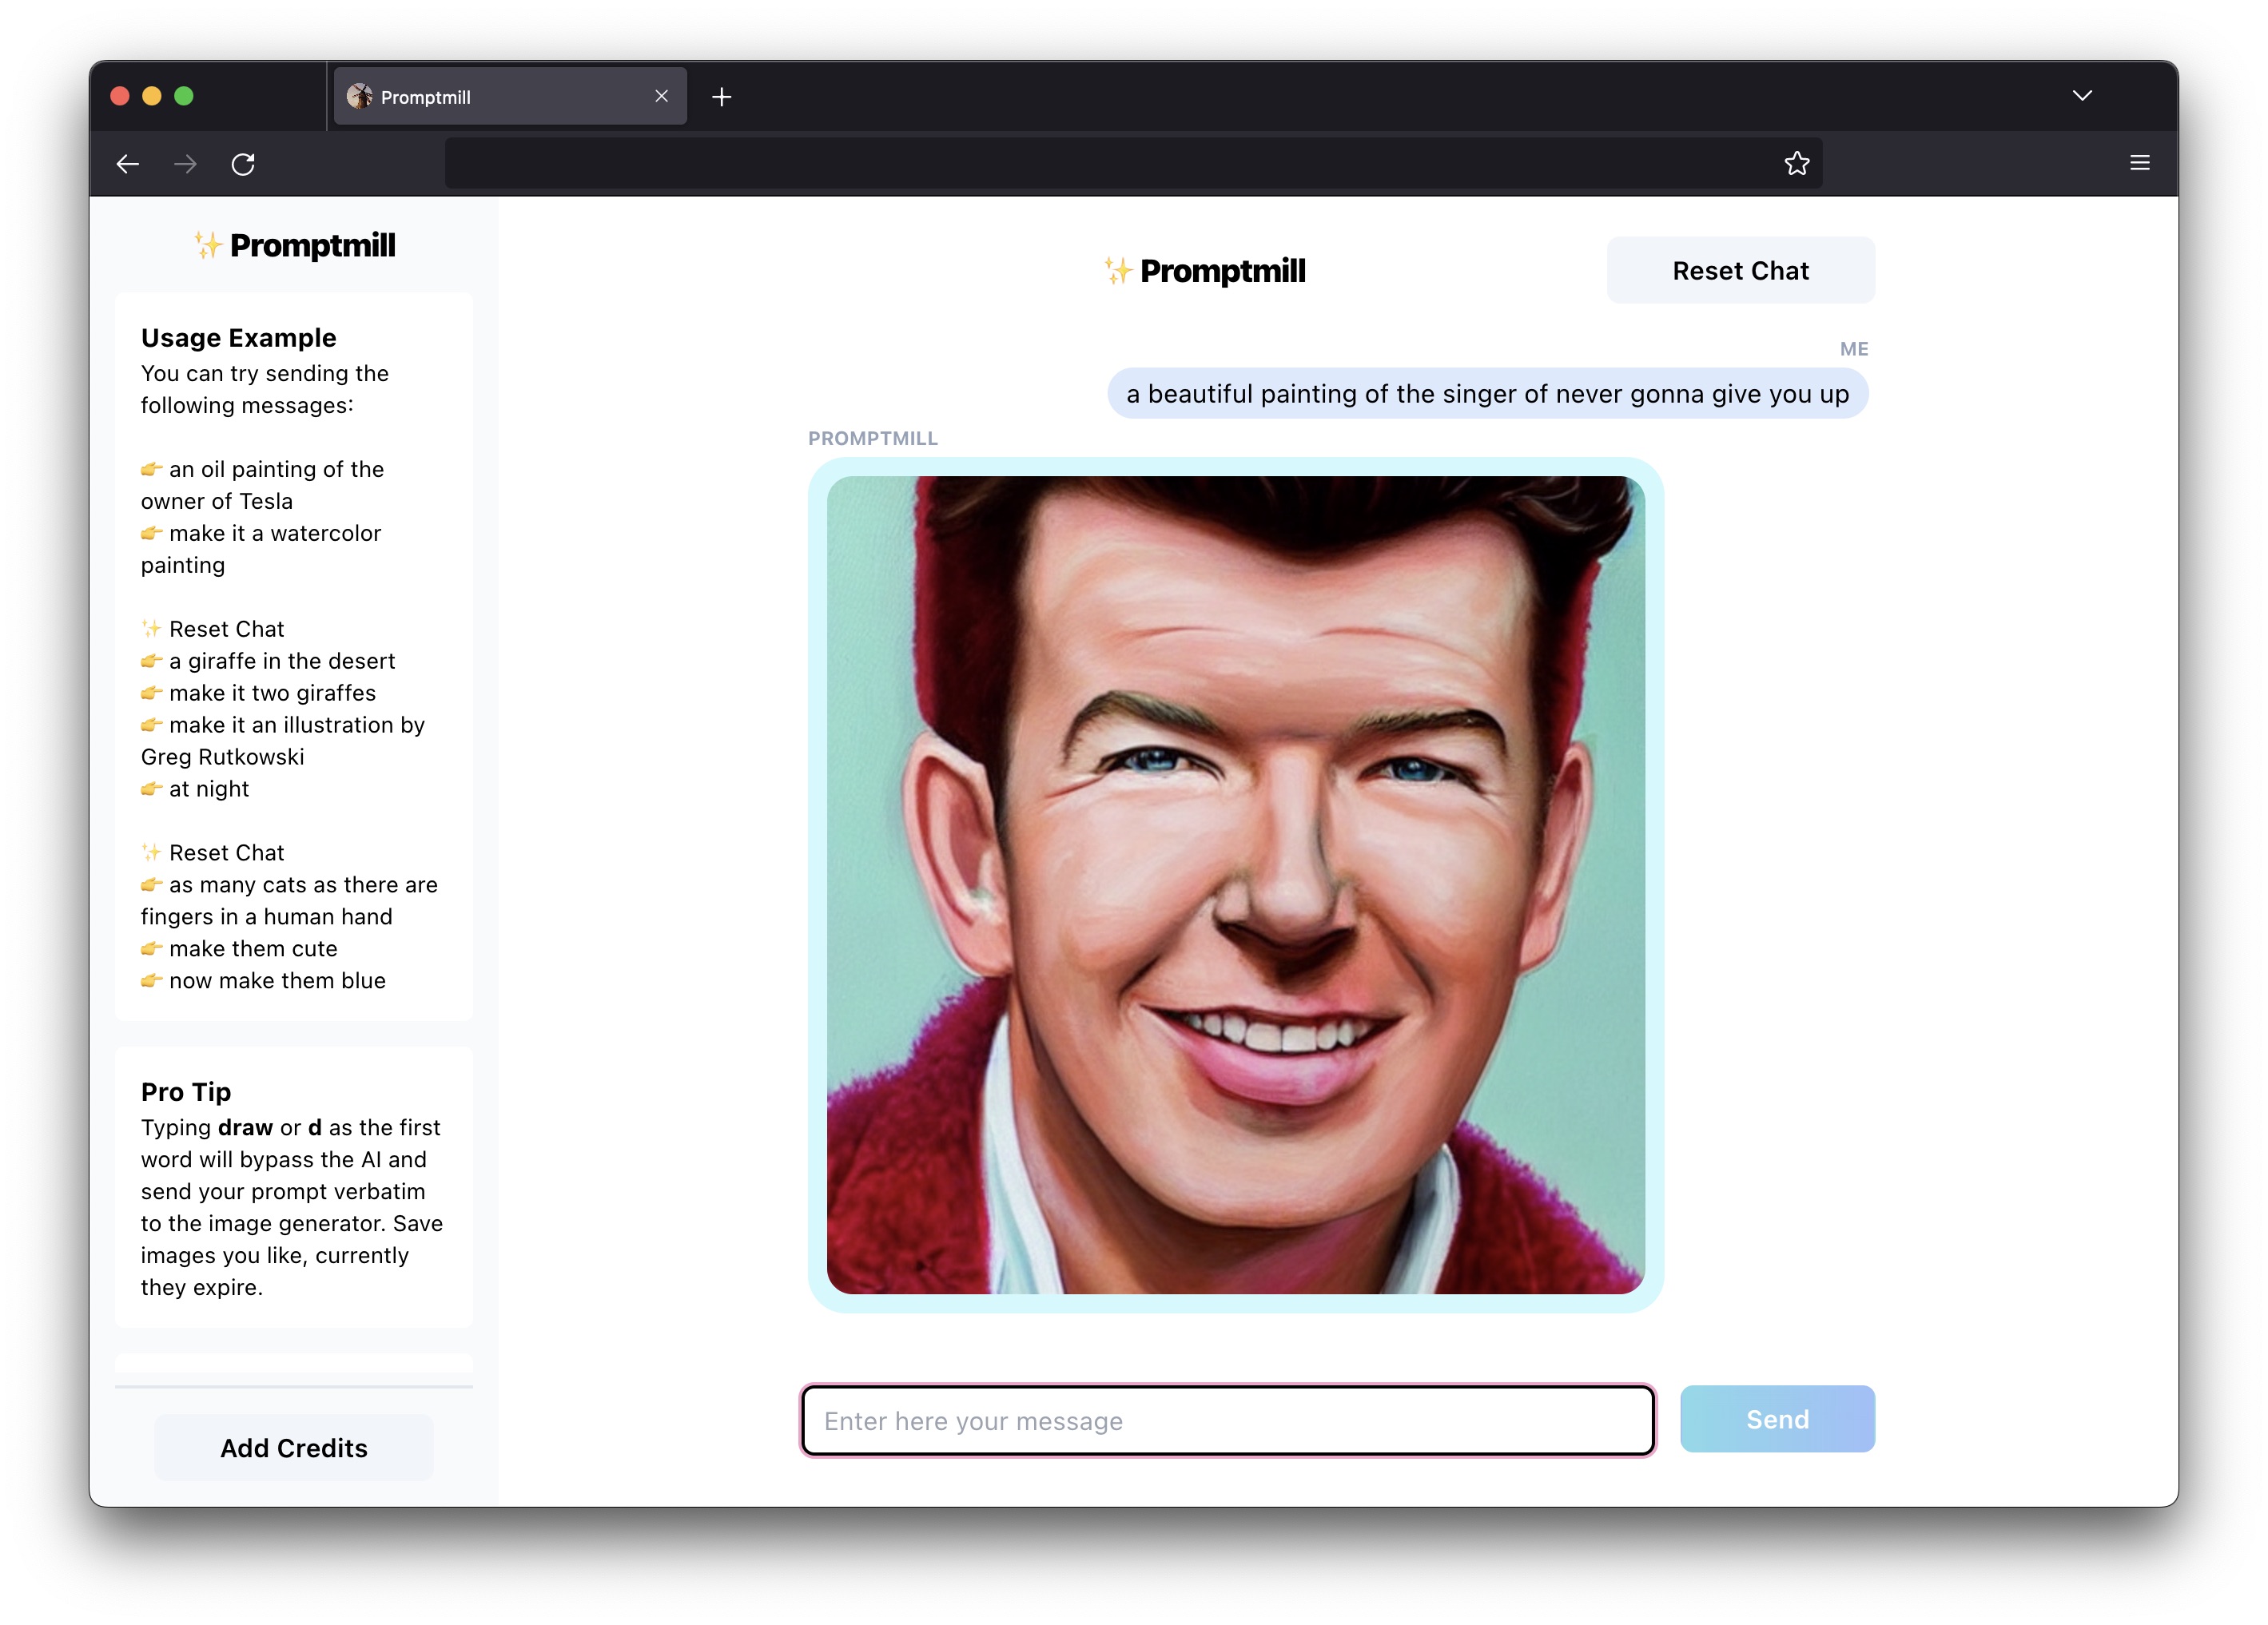Click the green fullscreen window button

pos(184,96)
